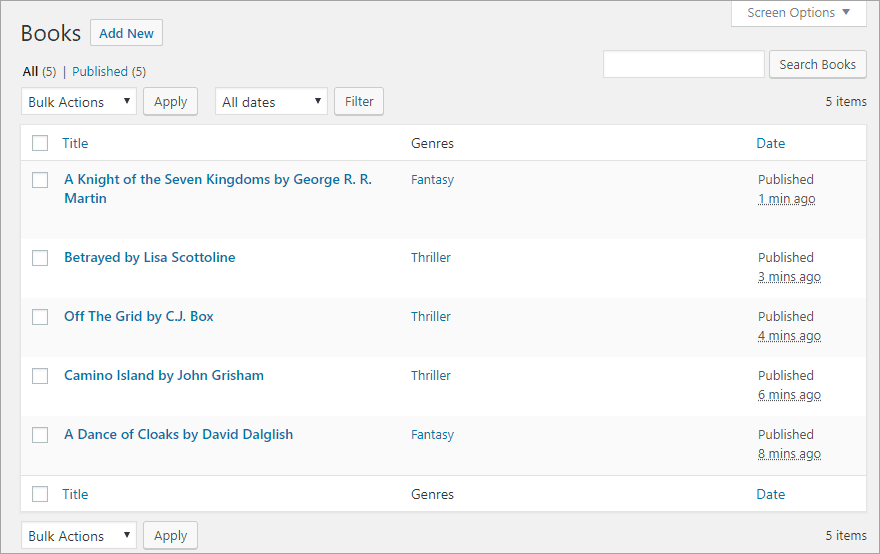Click the bottom '5 items' count
The height and width of the screenshot is (554, 880).
[x=846, y=535]
